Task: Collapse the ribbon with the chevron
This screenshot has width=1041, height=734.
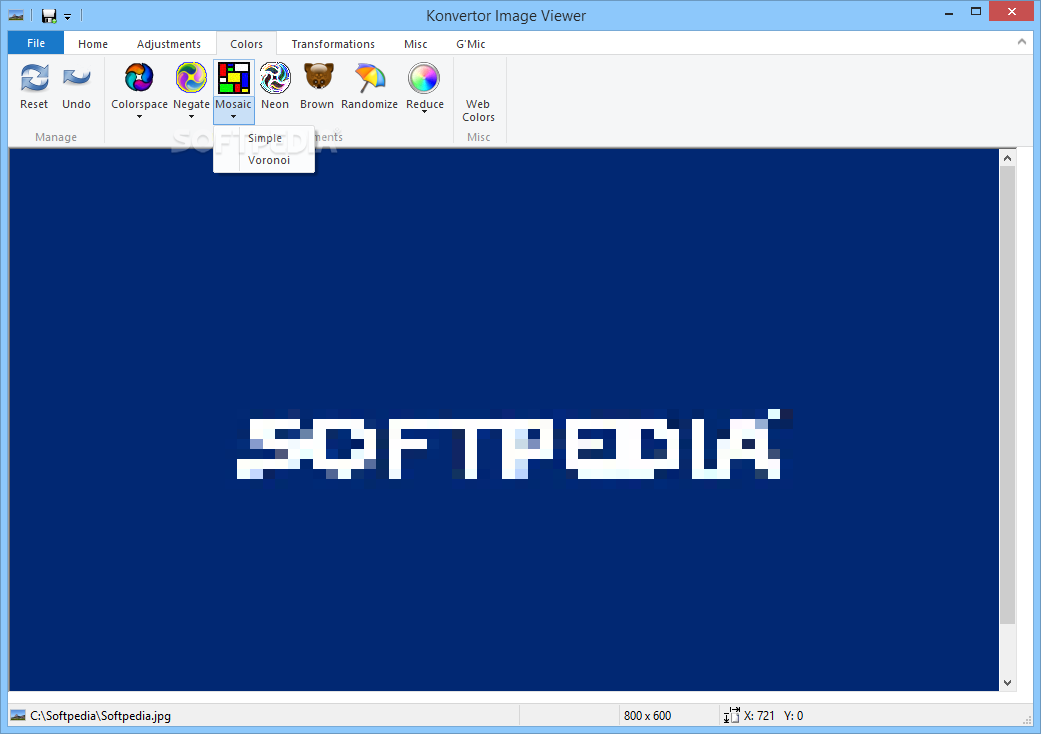Action: pos(1021,42)
